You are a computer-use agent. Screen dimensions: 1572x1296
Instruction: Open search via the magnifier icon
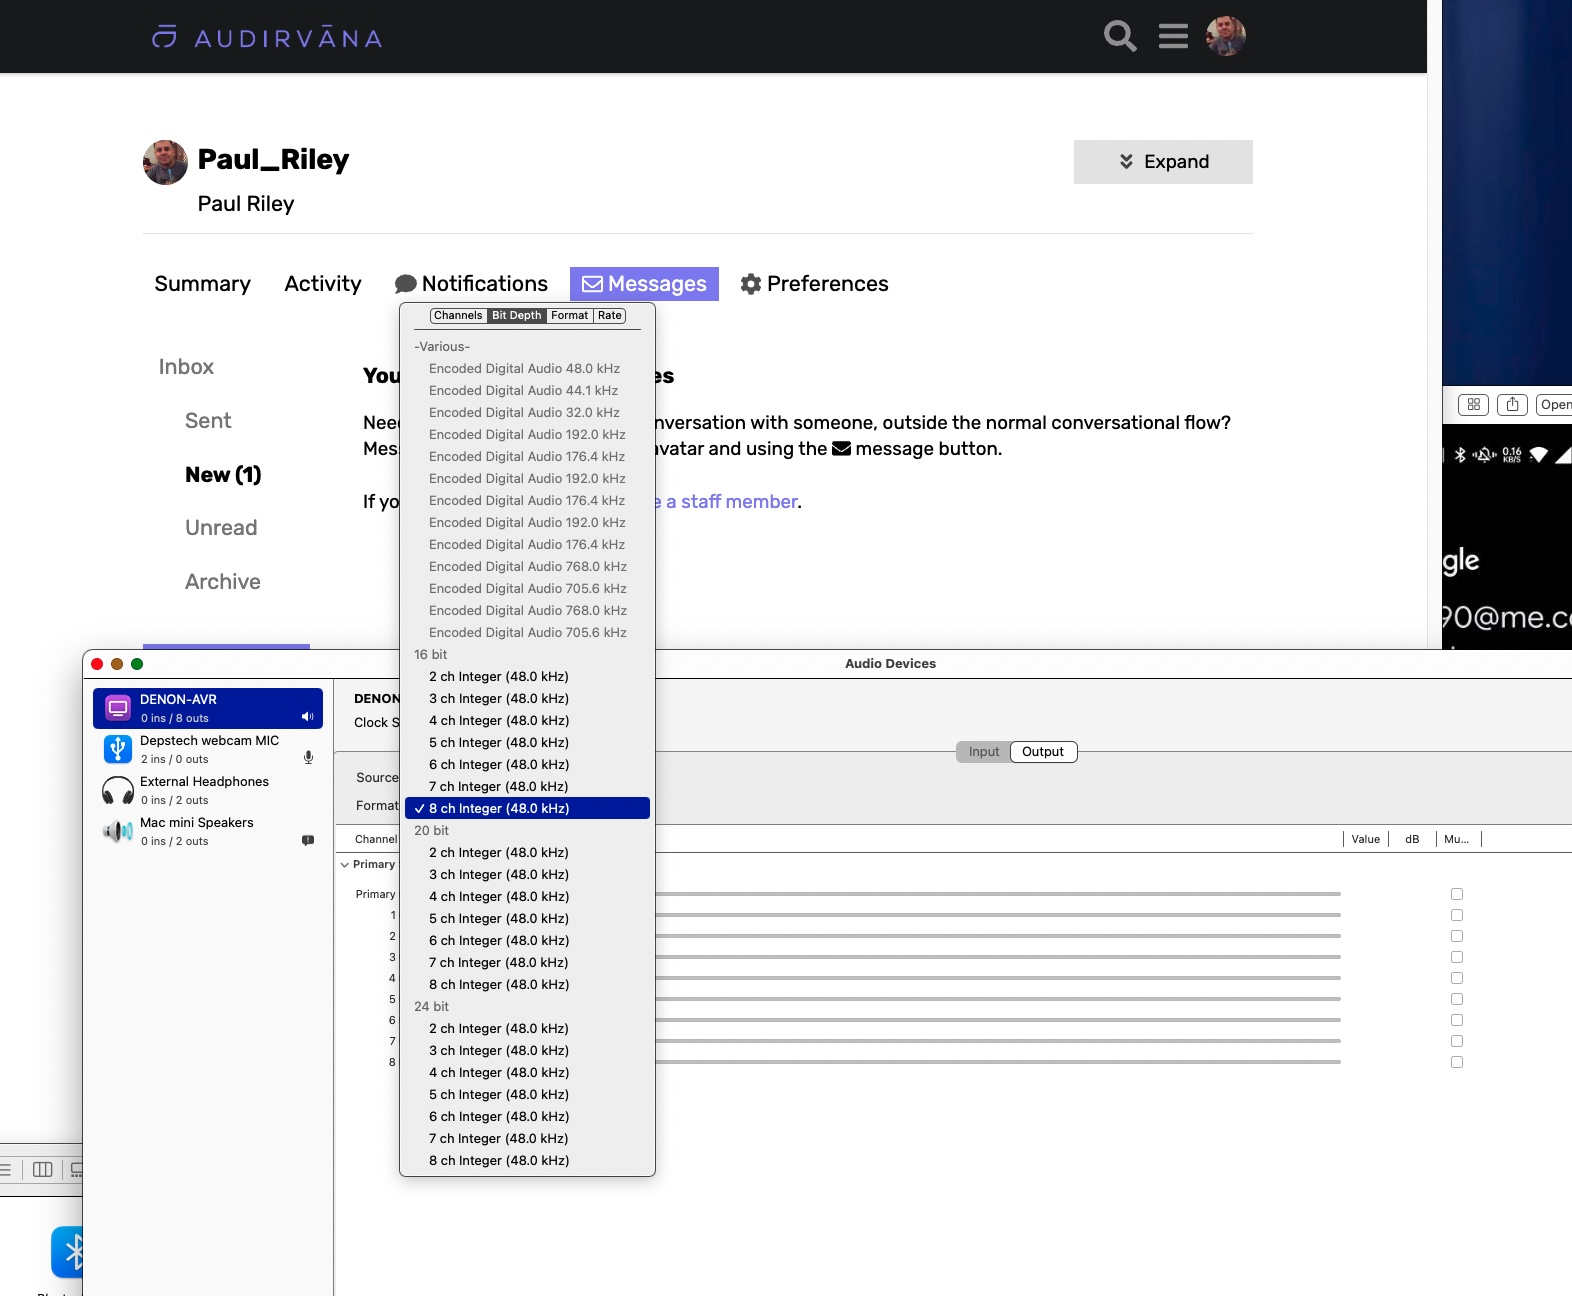coord(1120,36)
